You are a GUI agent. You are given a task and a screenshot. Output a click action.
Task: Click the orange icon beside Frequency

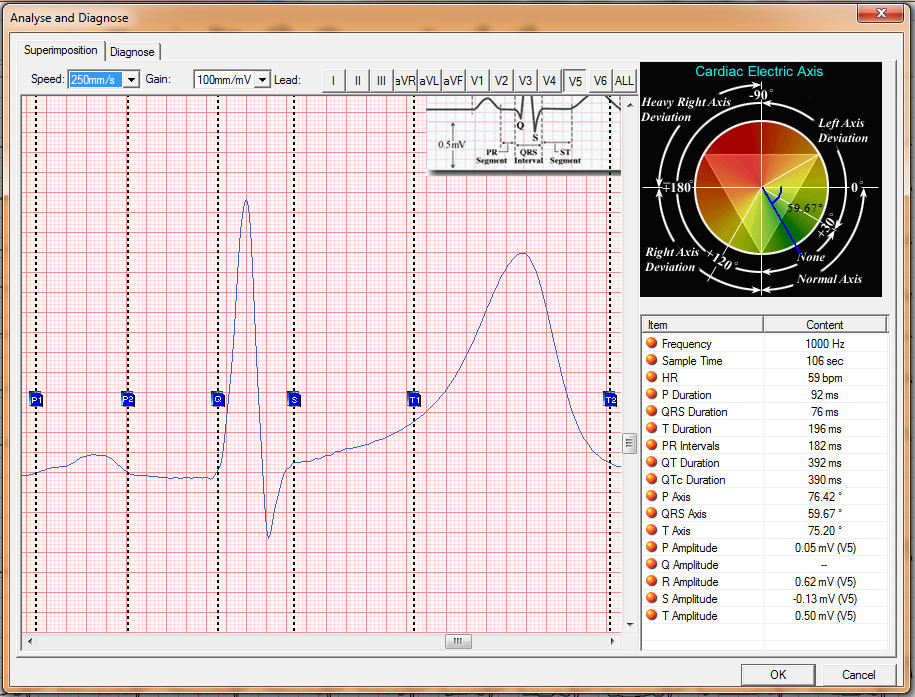coord(652,343)
